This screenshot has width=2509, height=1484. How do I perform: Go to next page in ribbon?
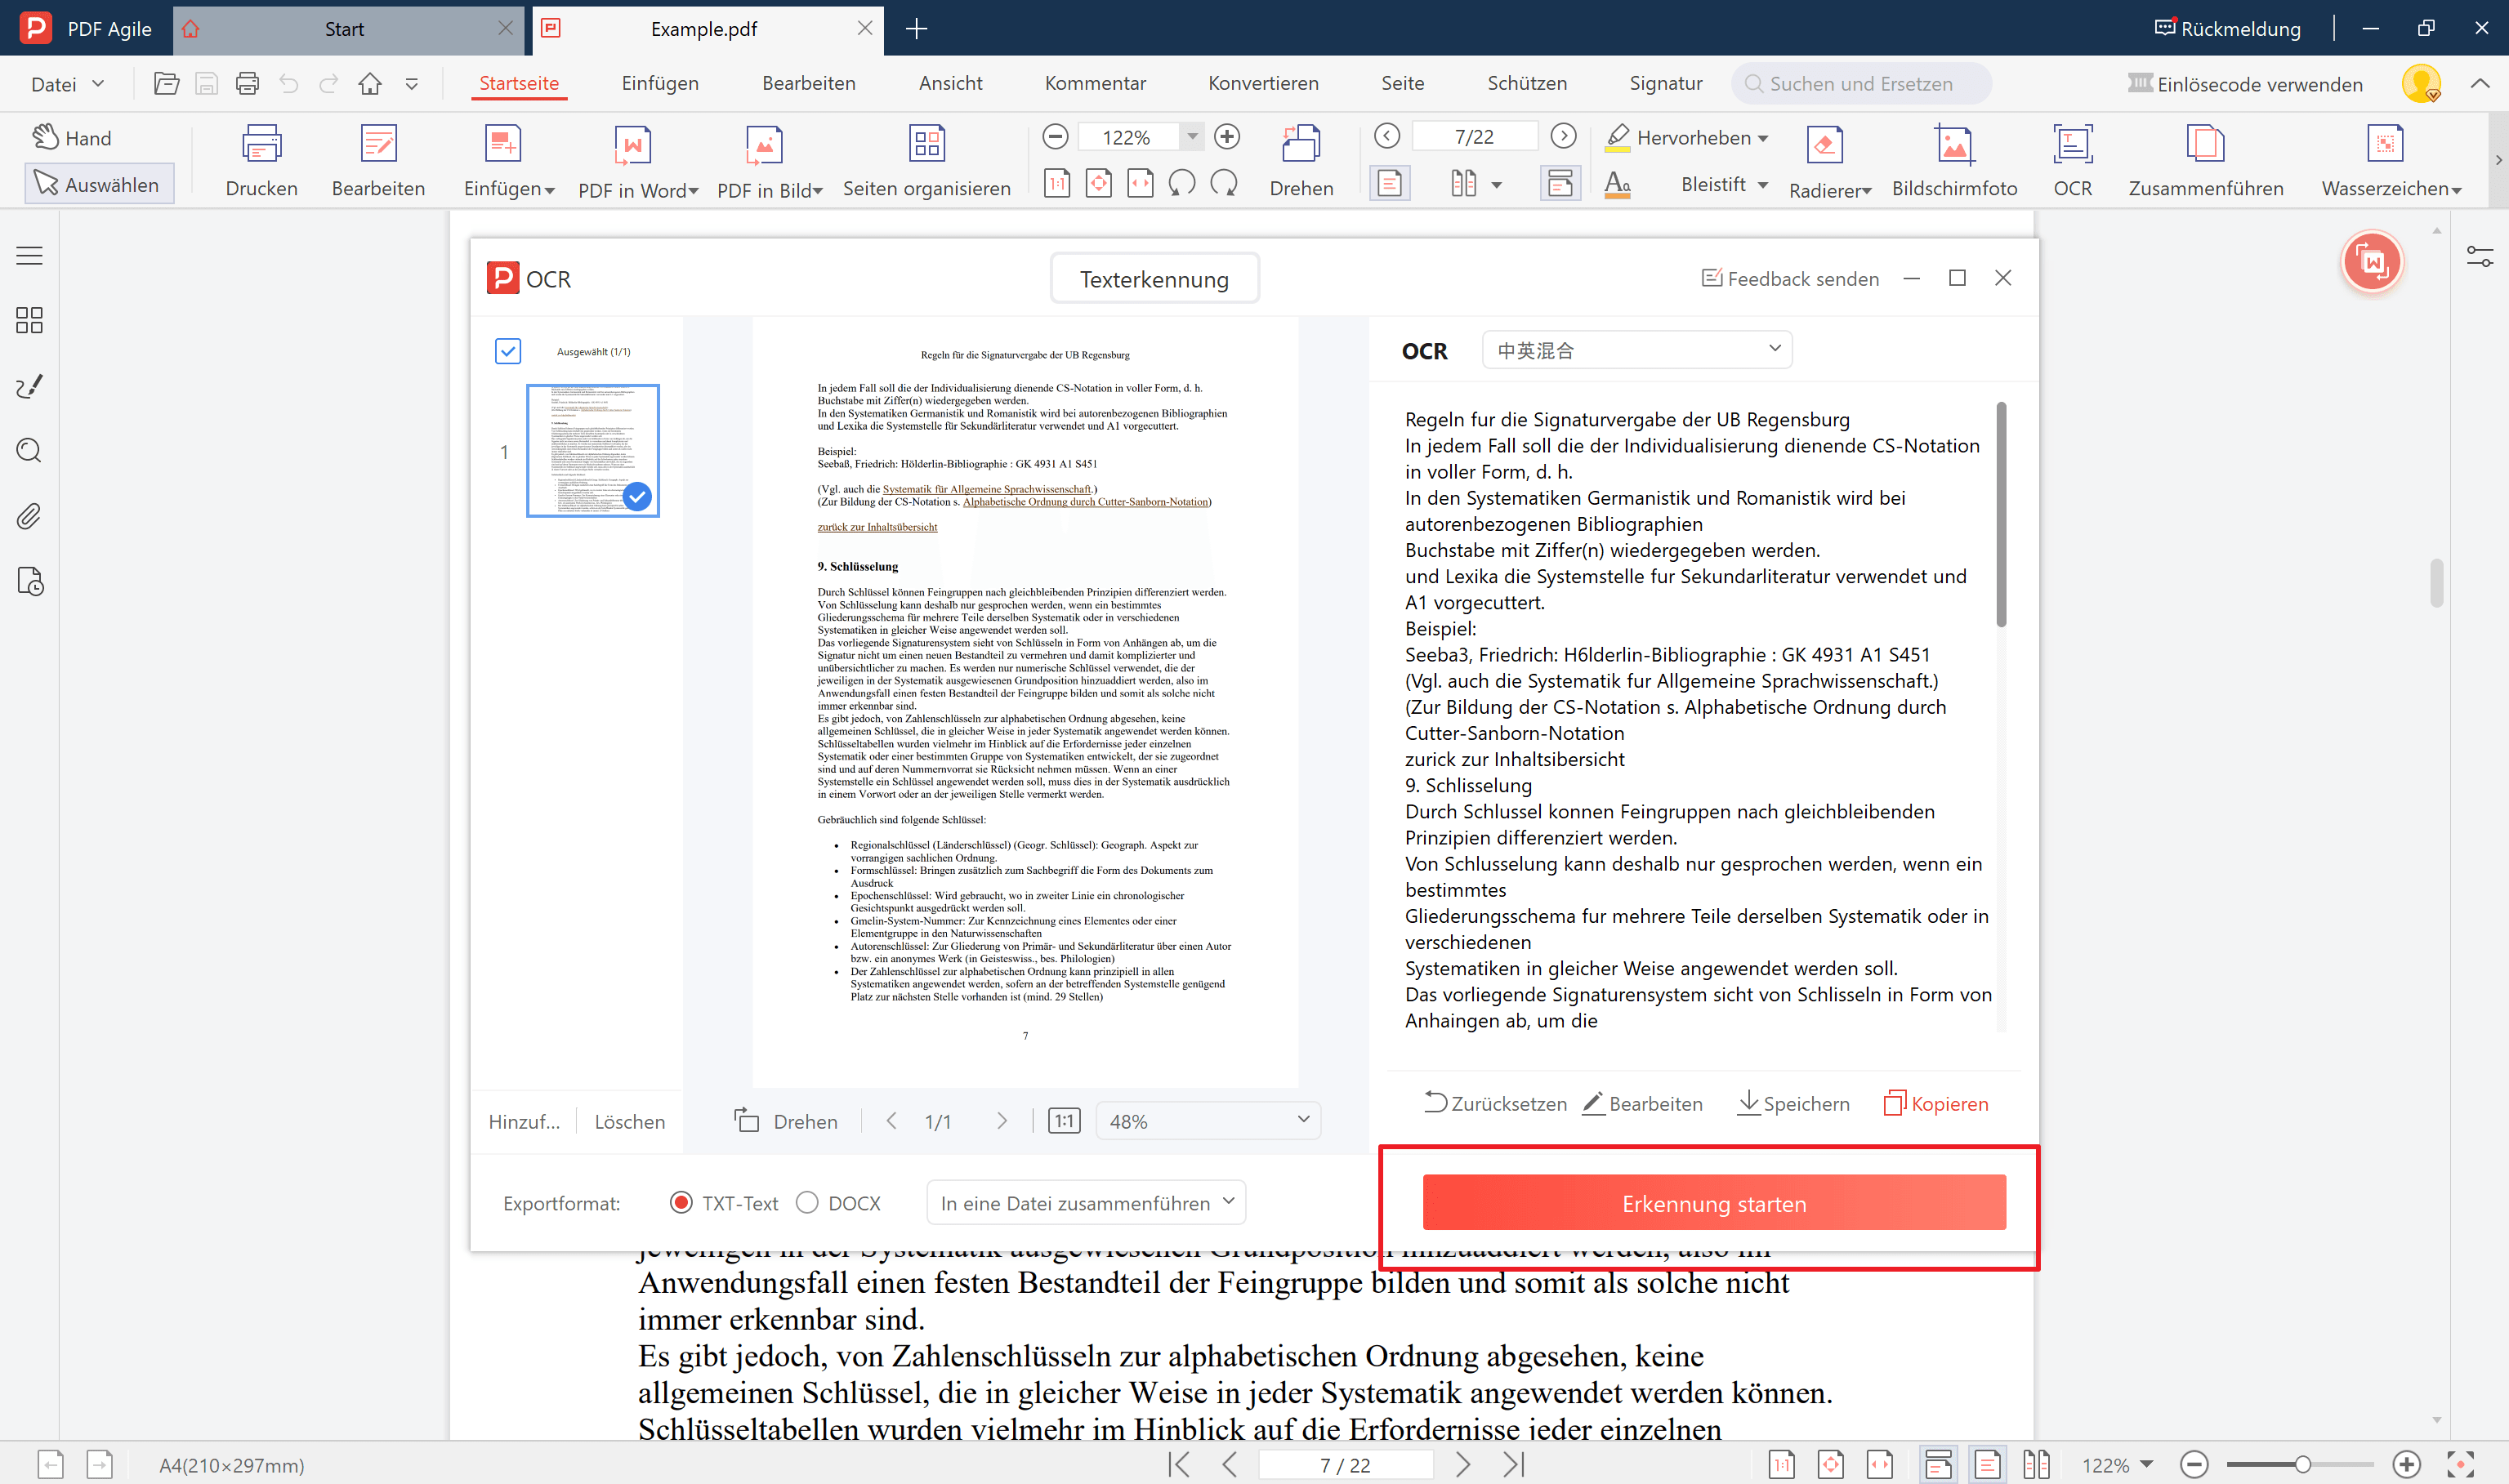coord(1563,136)
